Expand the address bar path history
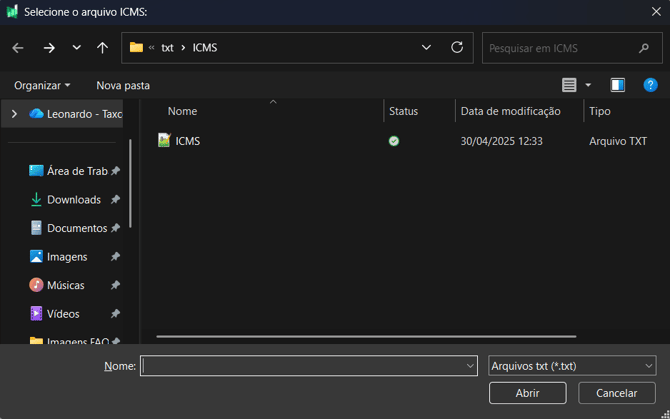 point(427,47)
